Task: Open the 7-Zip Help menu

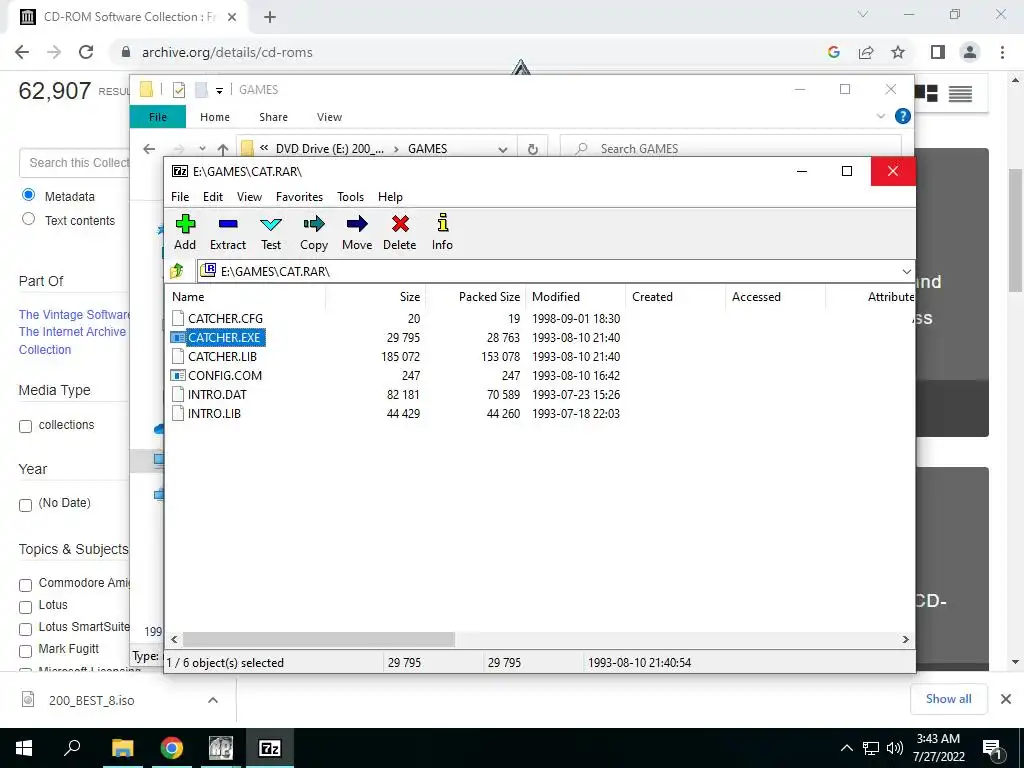Action: point(390,197)
